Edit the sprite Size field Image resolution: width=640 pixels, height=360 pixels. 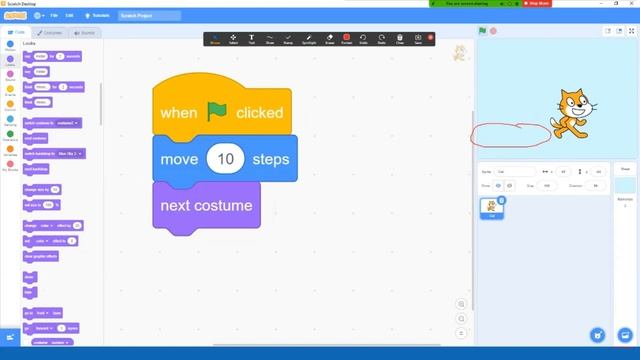(547, 186)
